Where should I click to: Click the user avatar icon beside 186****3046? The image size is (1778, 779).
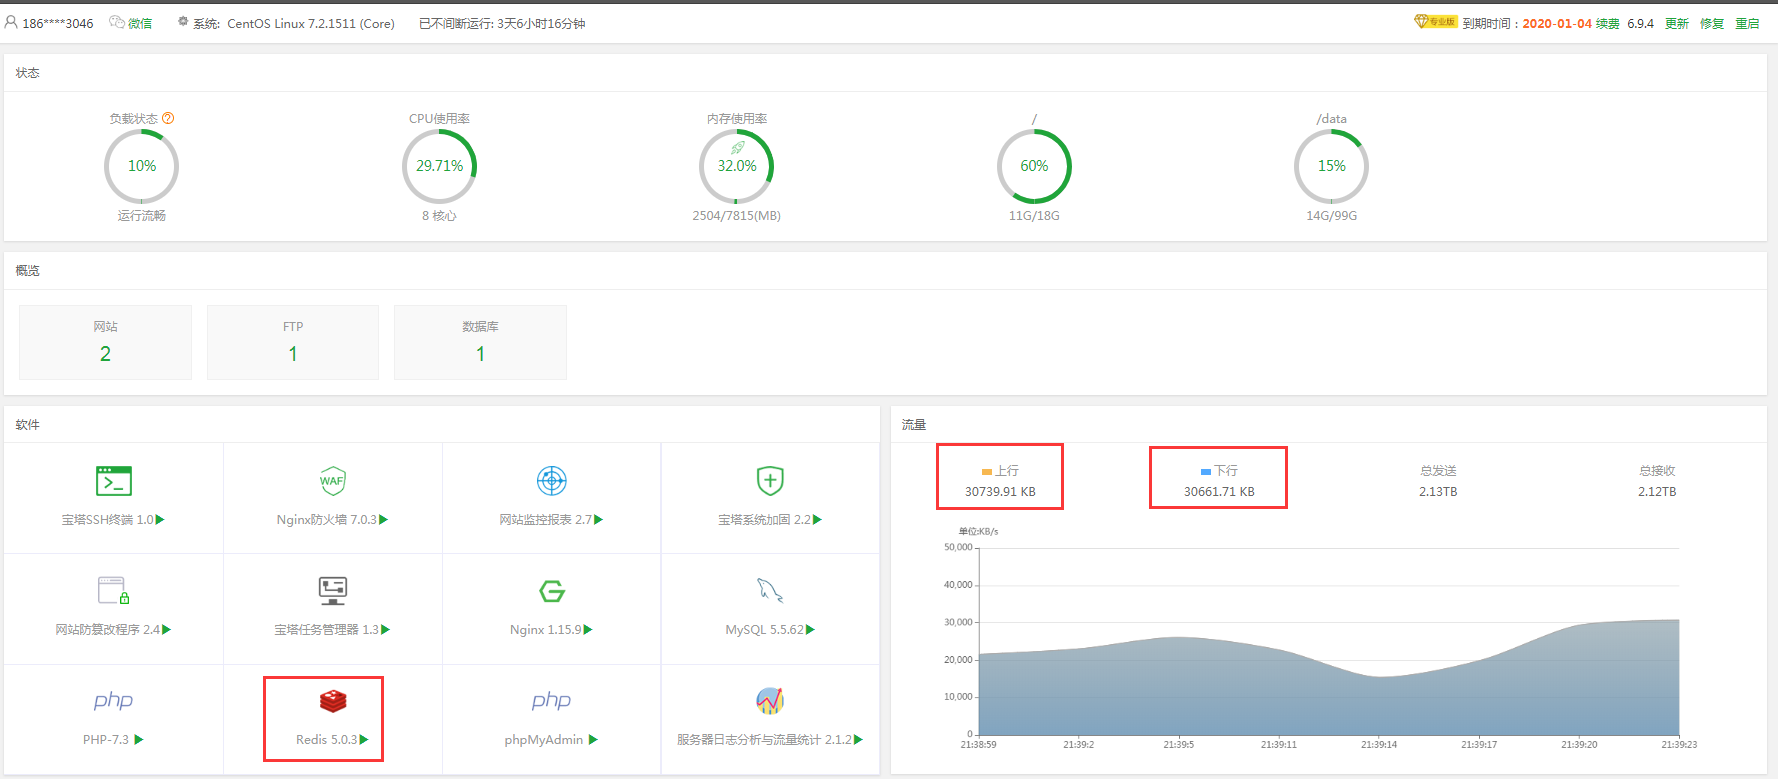pyautogui.click(x=11, y=22)
